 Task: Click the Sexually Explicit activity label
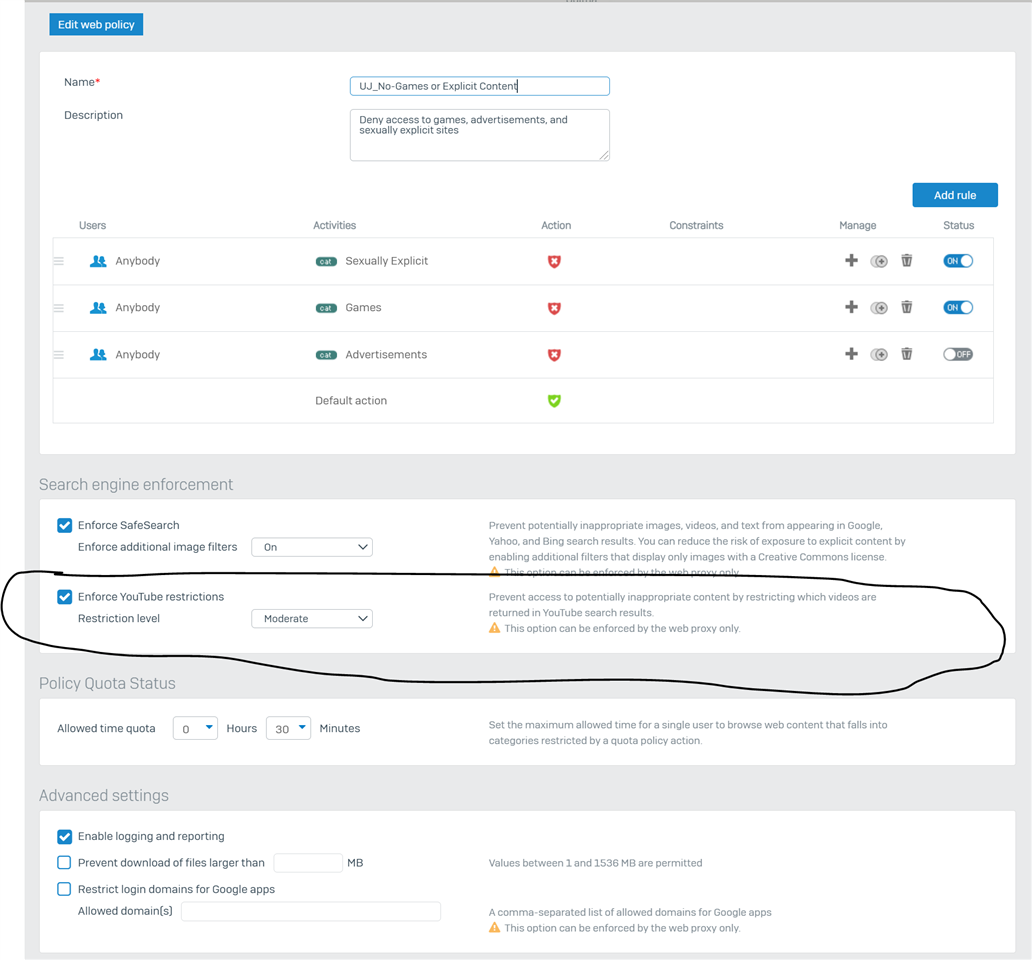pos(386,261)
